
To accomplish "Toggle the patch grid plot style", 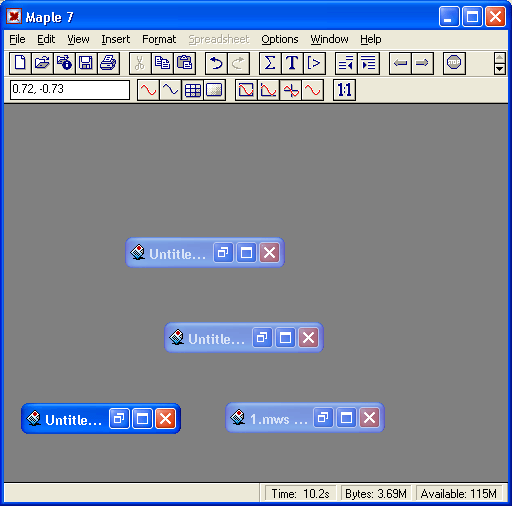I will tap(193, 90).
